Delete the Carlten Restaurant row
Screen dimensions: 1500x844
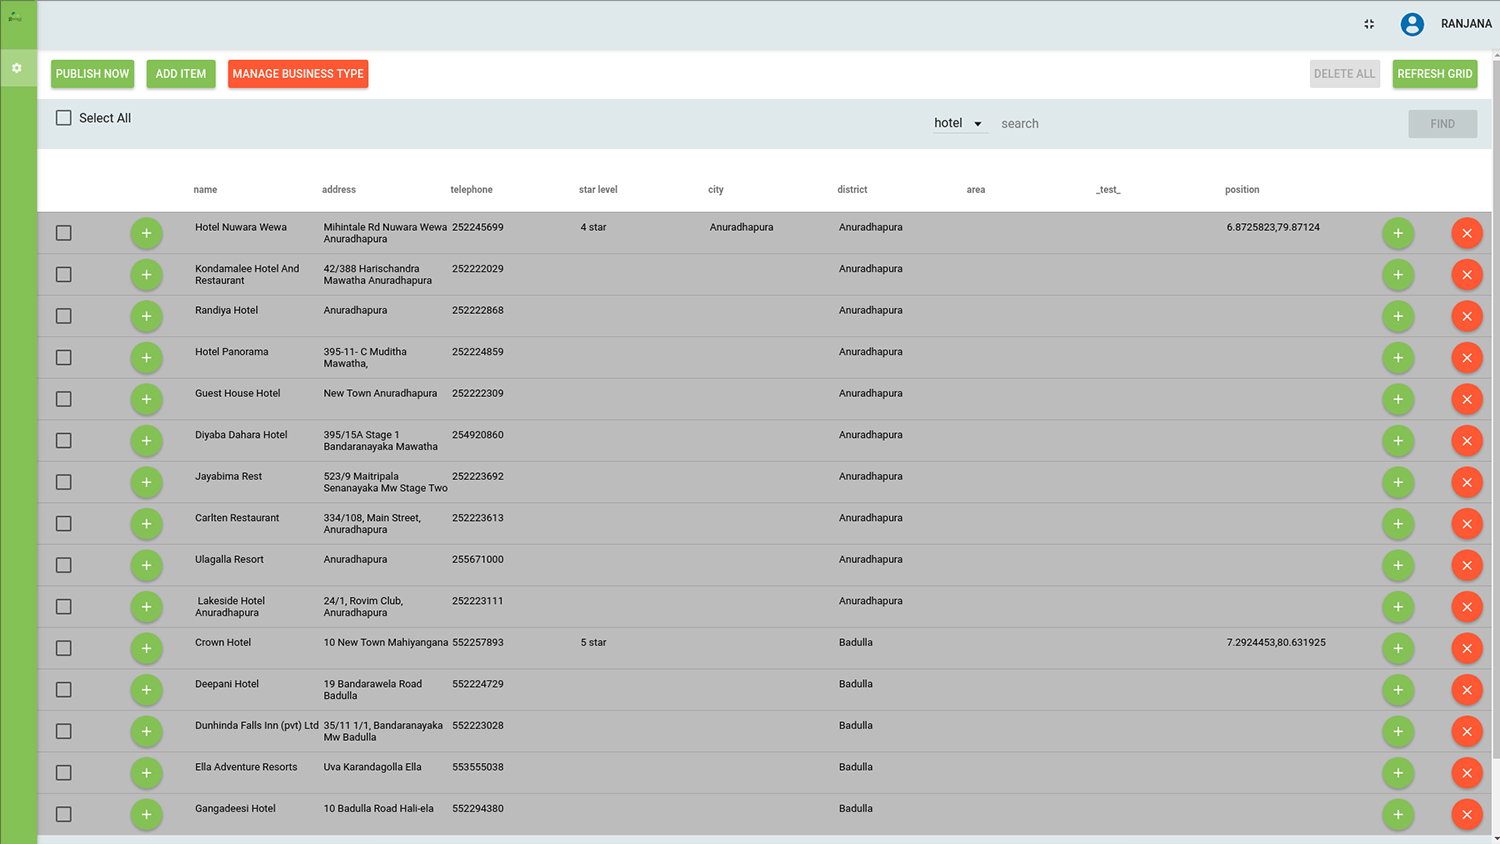point(1467,524)
